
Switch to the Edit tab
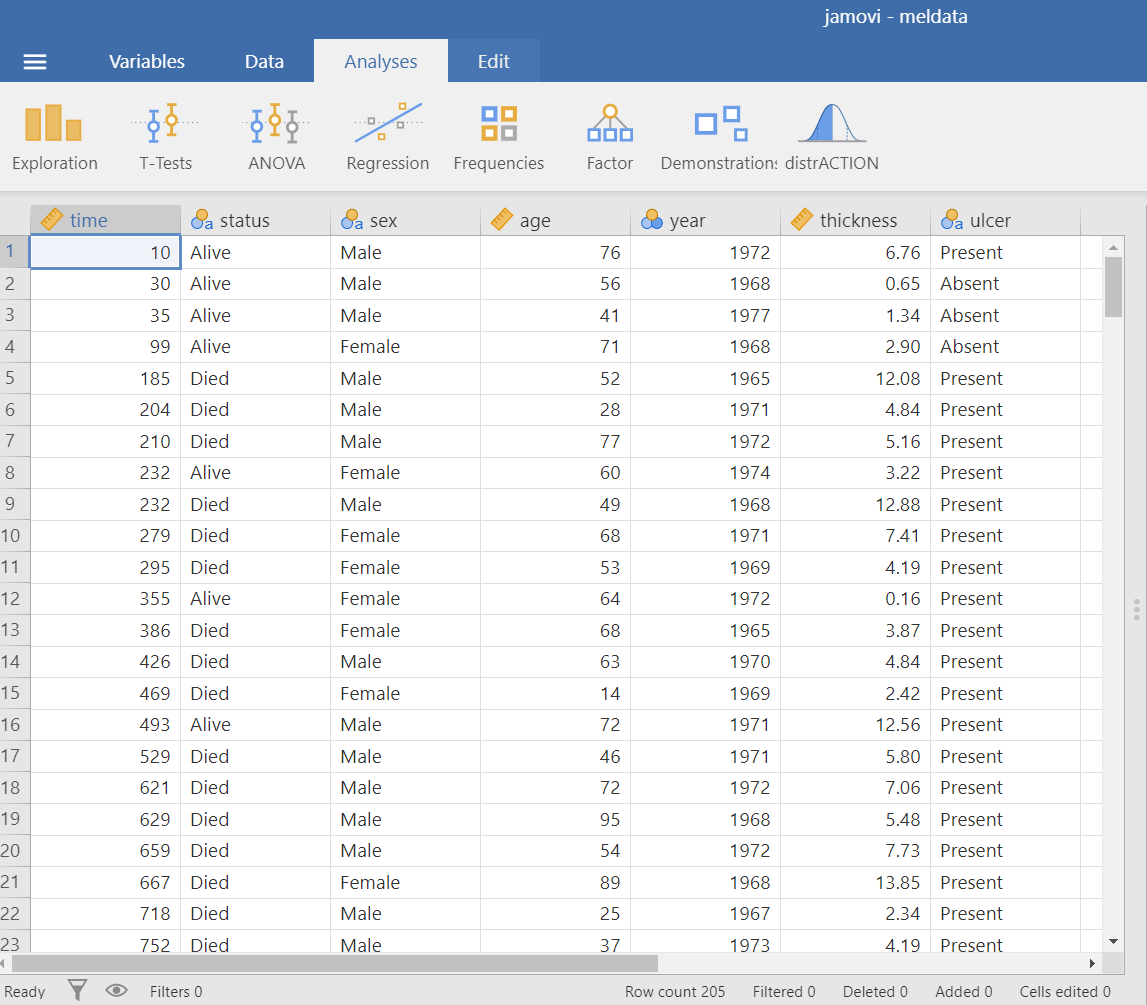[x=493, y=62]
